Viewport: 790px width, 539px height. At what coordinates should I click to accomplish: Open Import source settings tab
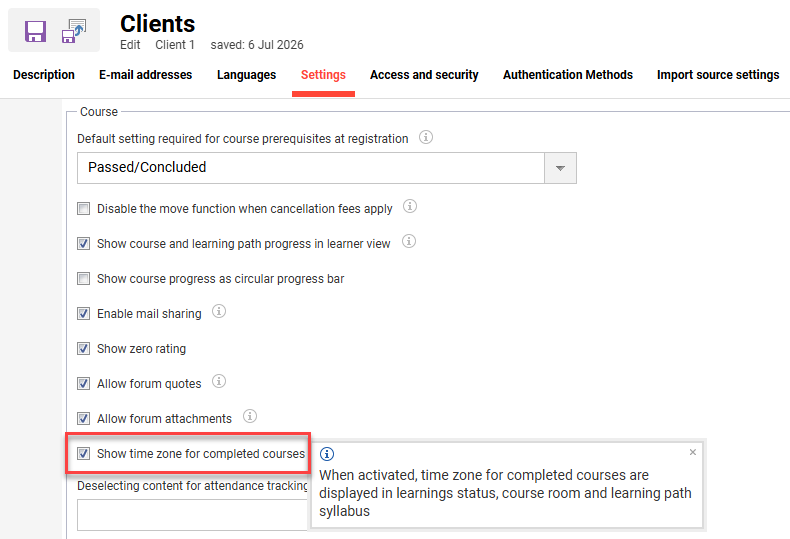pyautogui.click(x=718, y=75)
